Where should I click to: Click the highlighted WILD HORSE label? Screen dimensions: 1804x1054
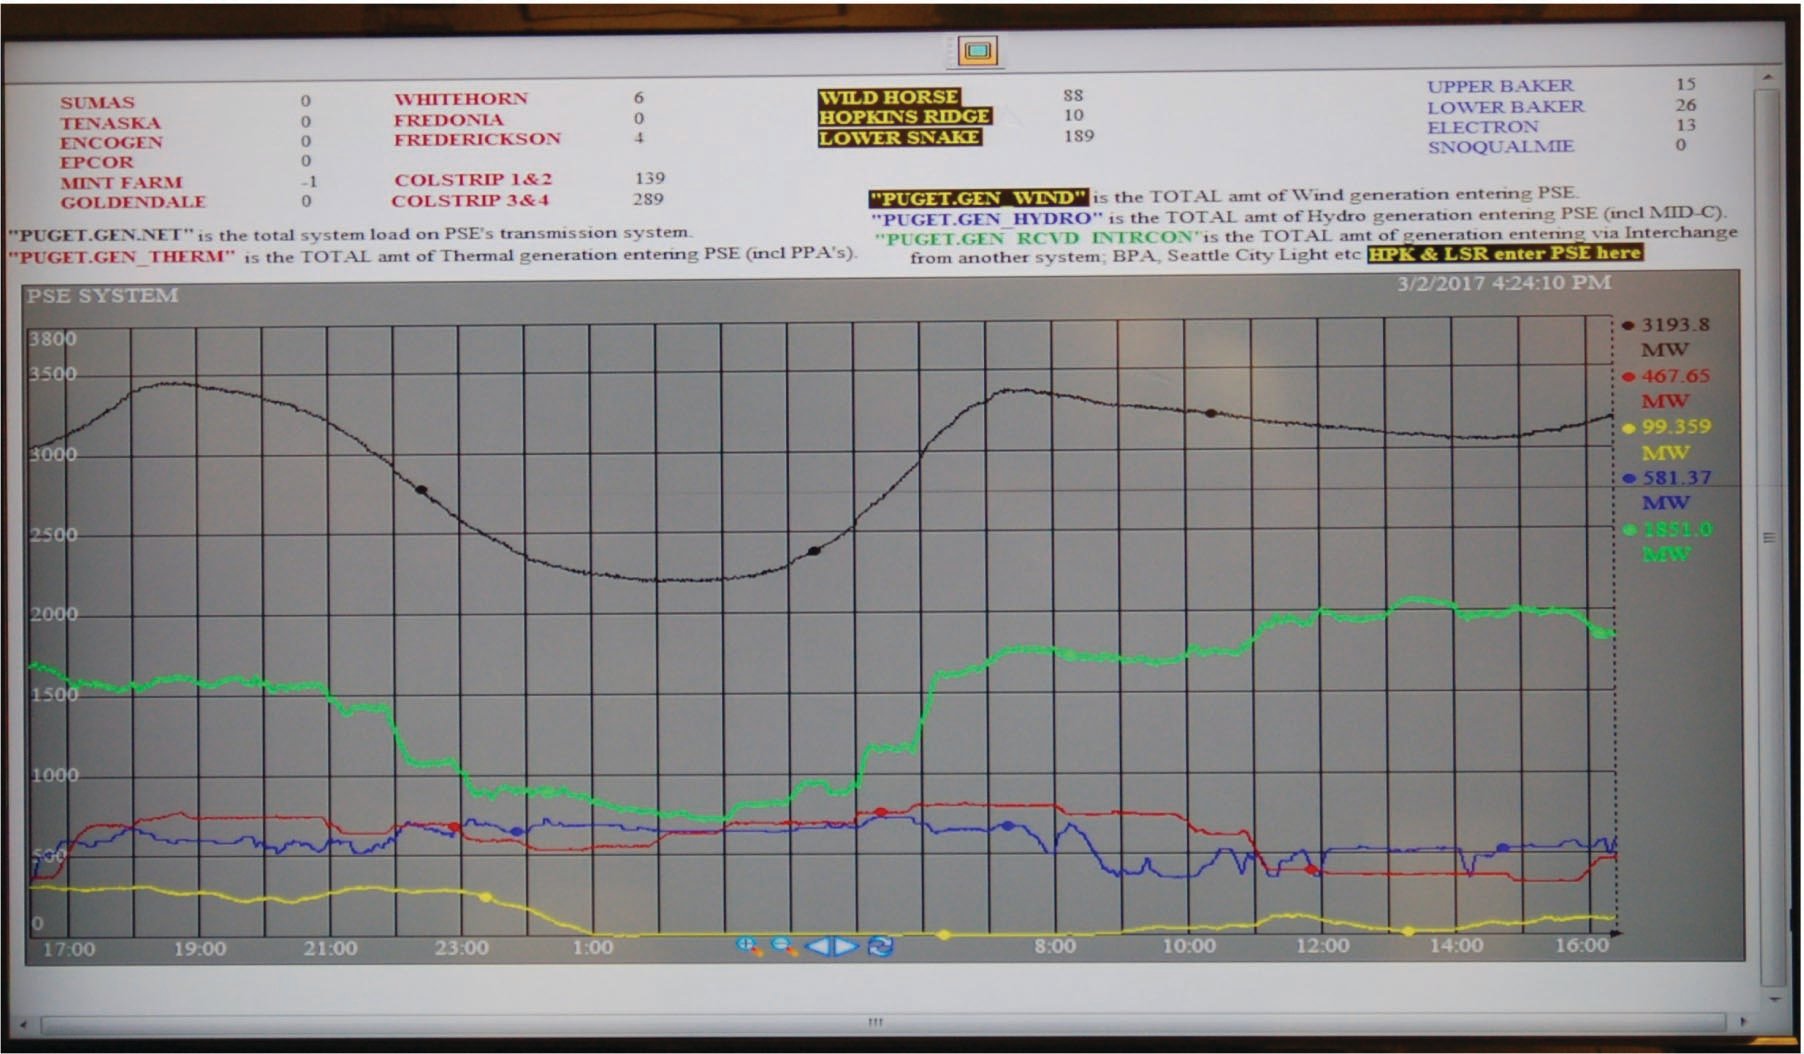point(888,98)
